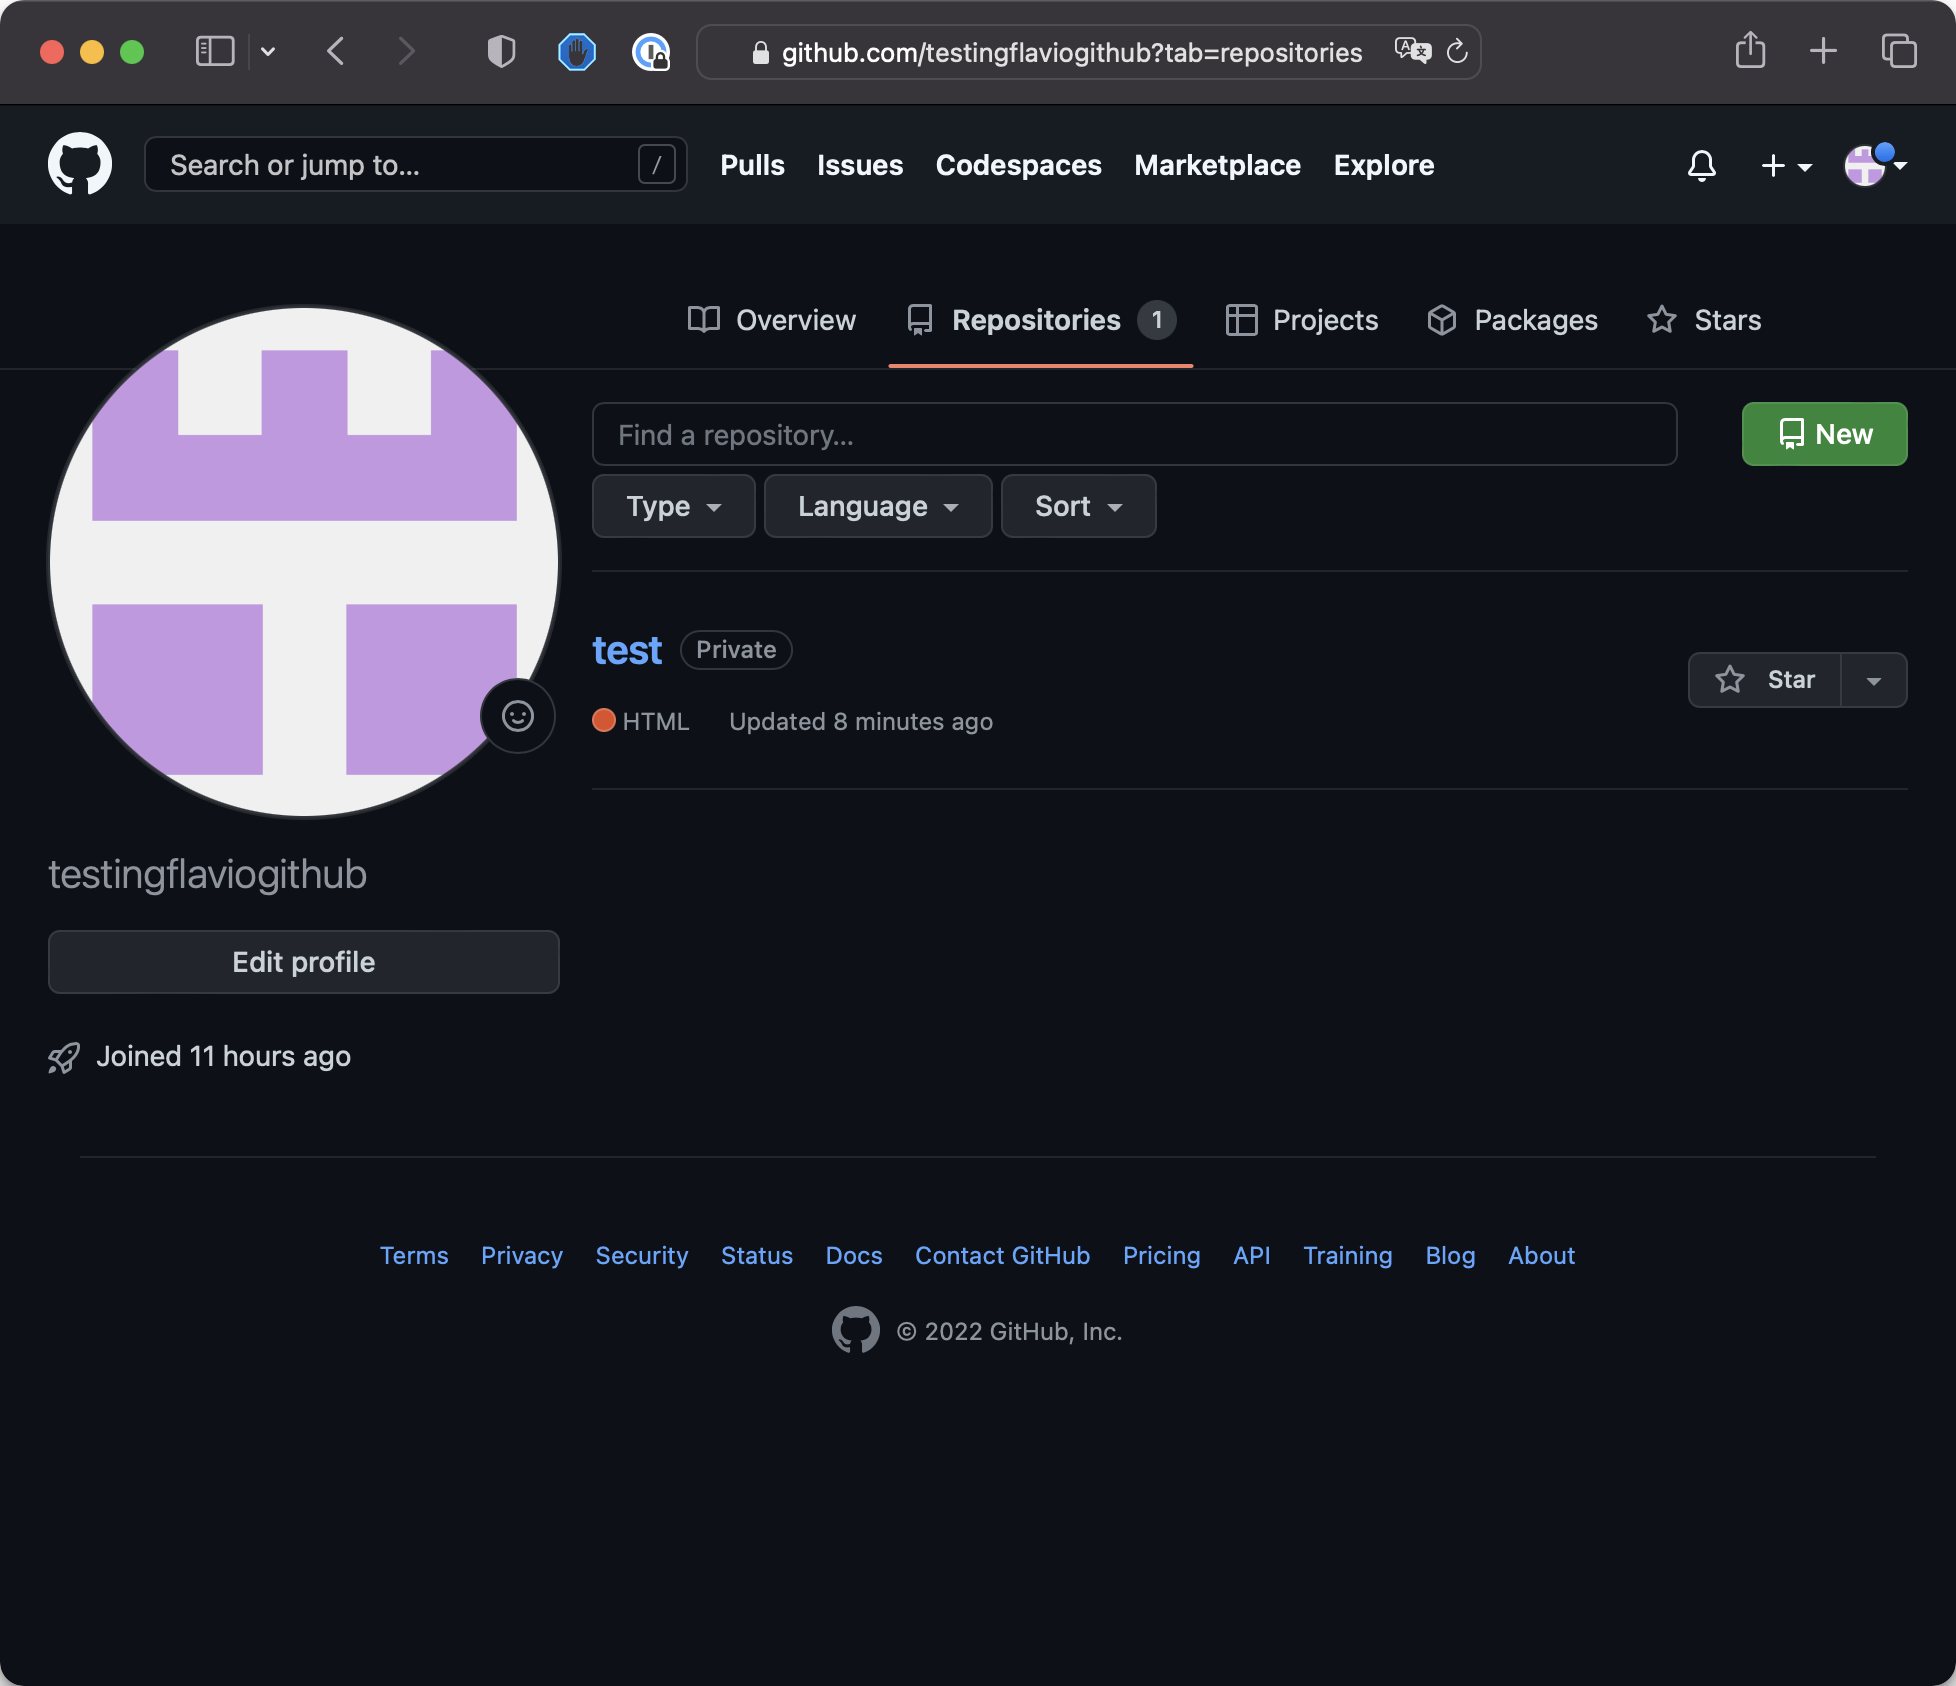Reload the page with refresh icon
Viewport: 1956px width, 1686px height.
pyautogui.click(x=1457, y=52)
